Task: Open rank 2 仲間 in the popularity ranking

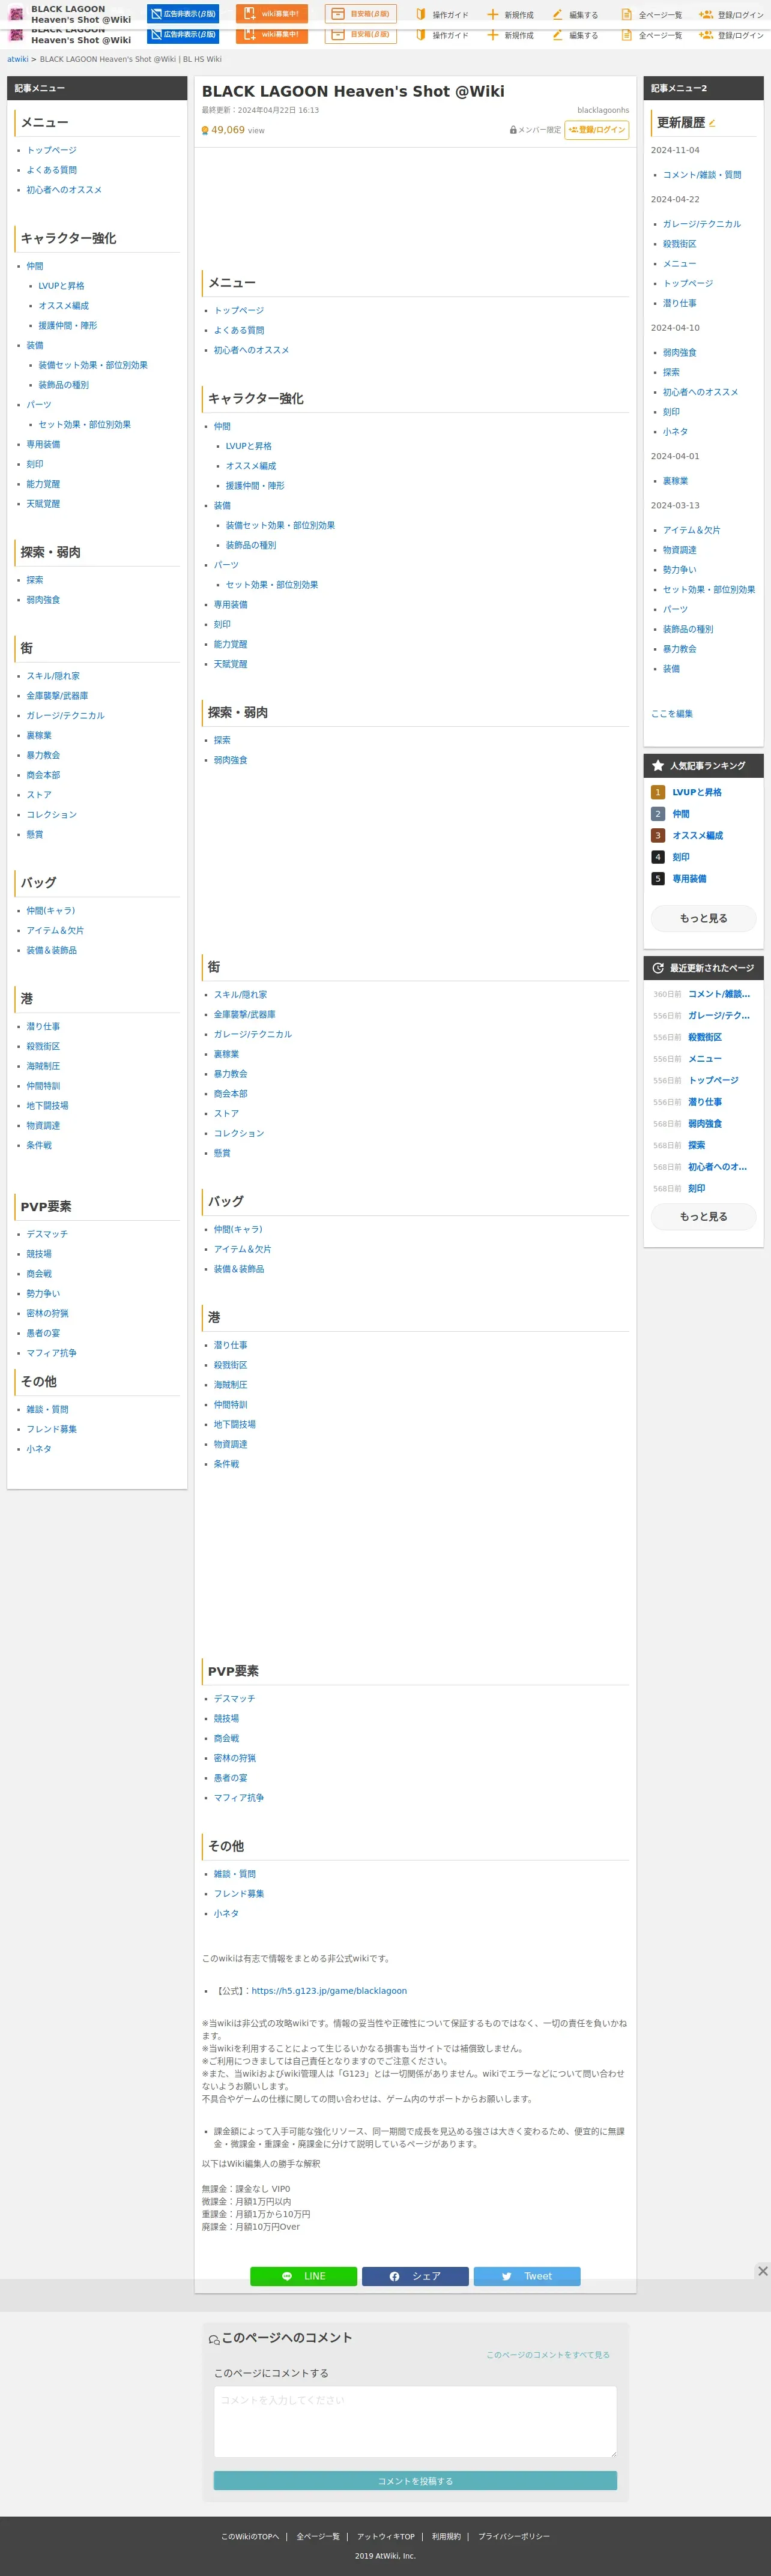Action: (681, 814)
